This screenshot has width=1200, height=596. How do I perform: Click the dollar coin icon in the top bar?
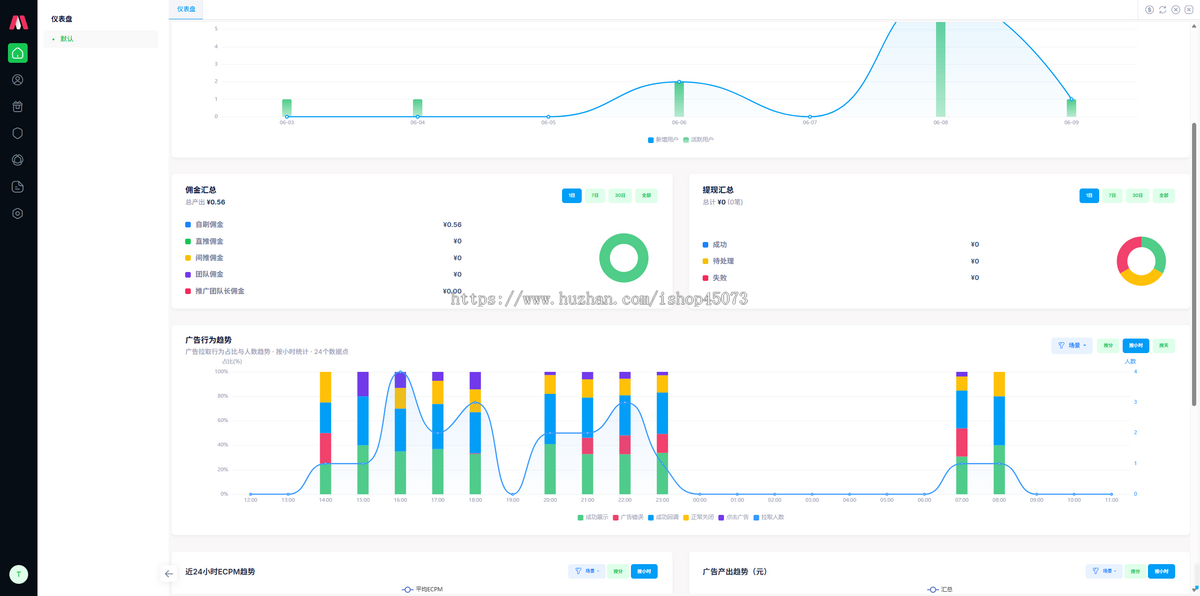(x=1149, y=9)
